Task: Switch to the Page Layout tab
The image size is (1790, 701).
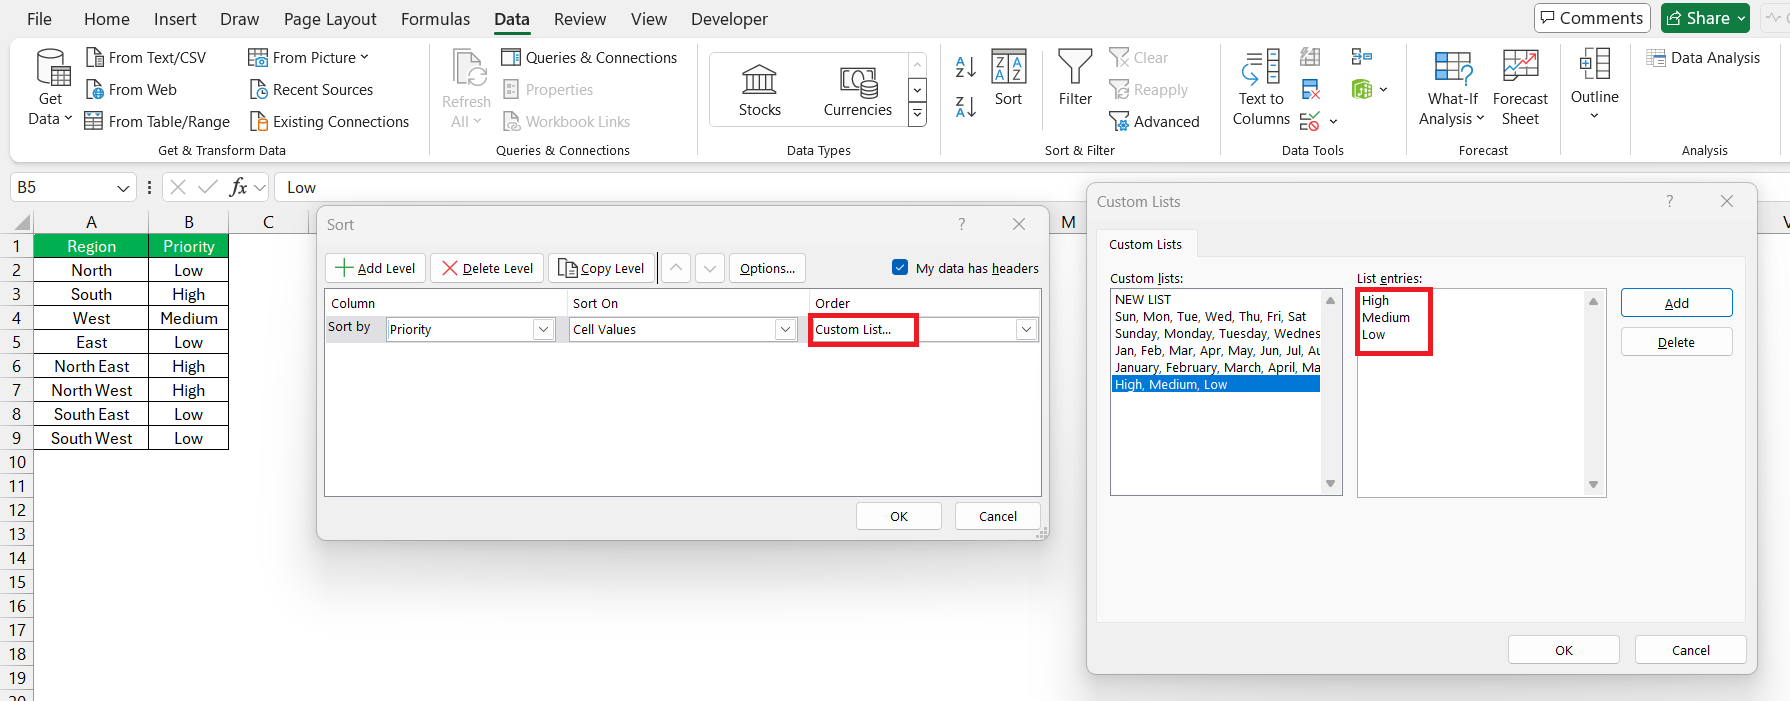Action: 330,19
